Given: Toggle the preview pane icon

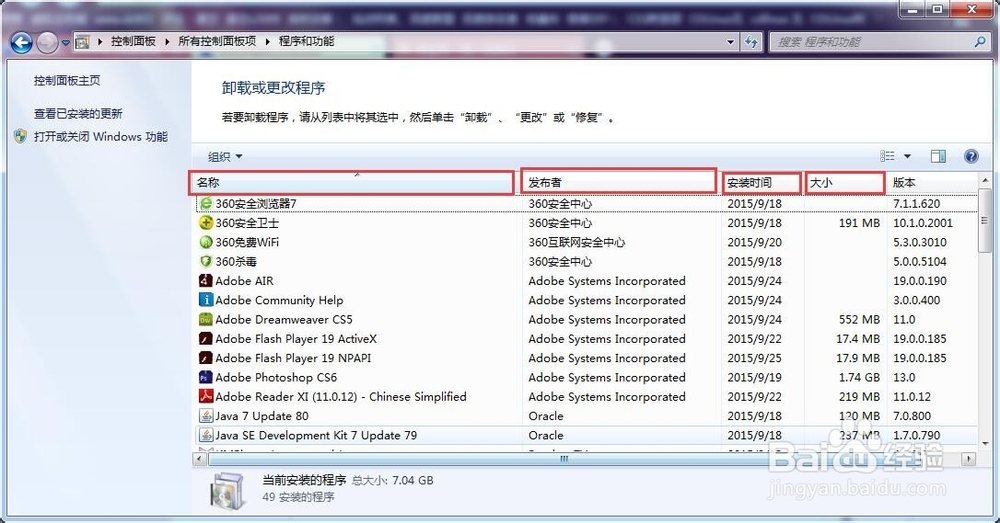Looking at the screenshot, I should coord(938,156).
